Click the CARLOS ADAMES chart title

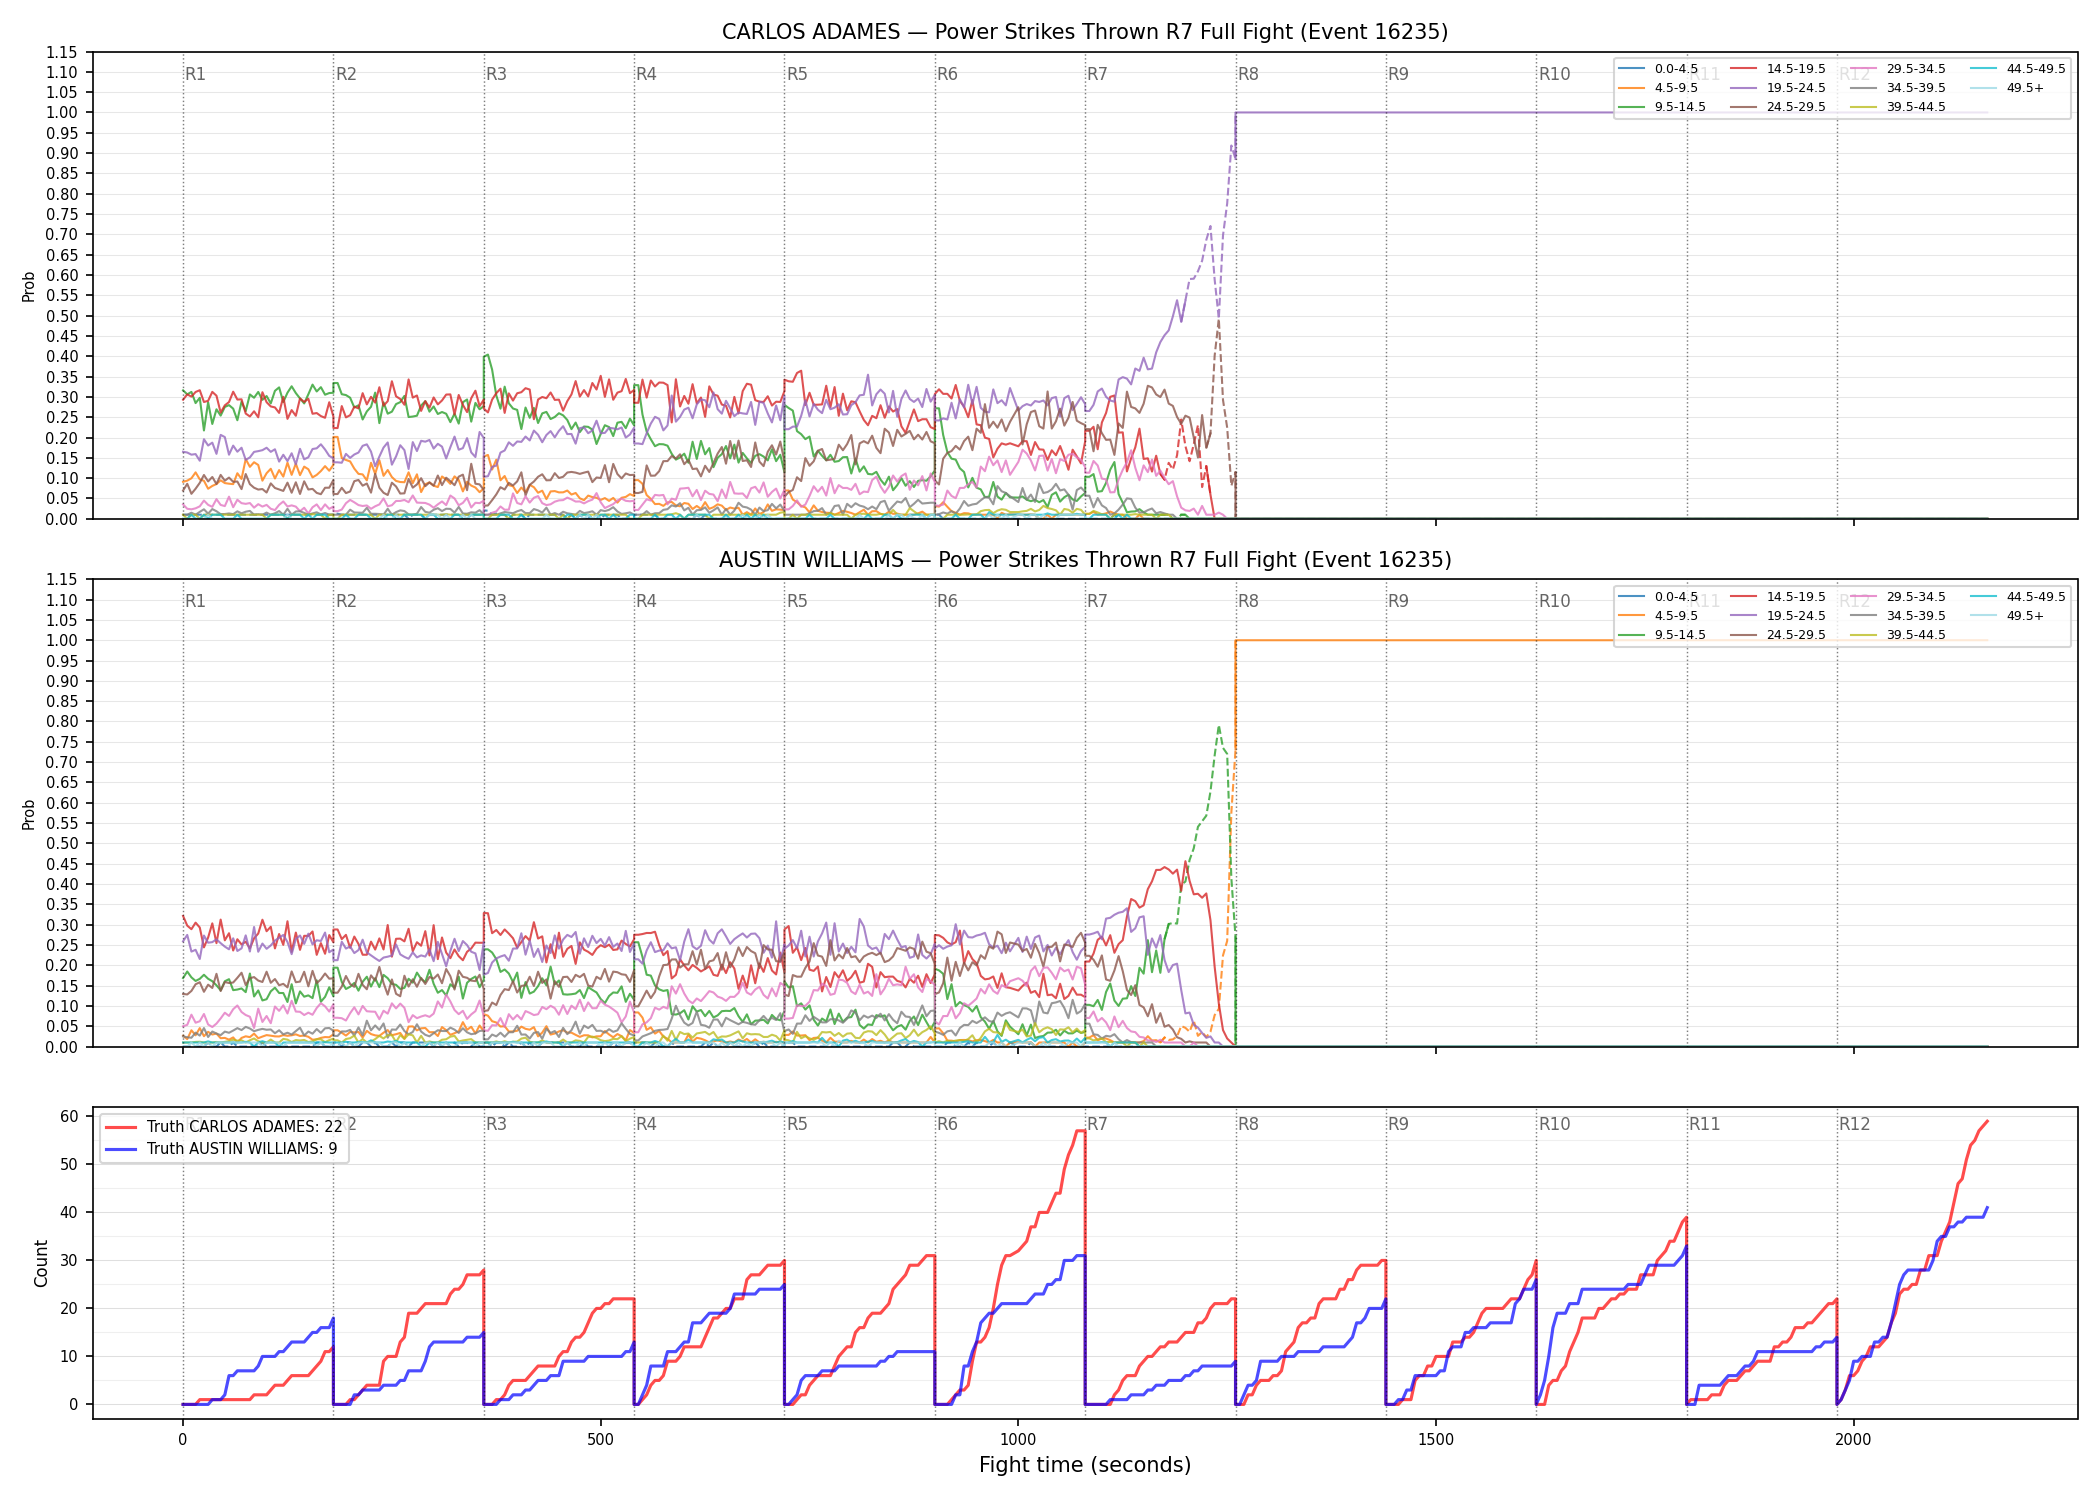(1085, 32)
